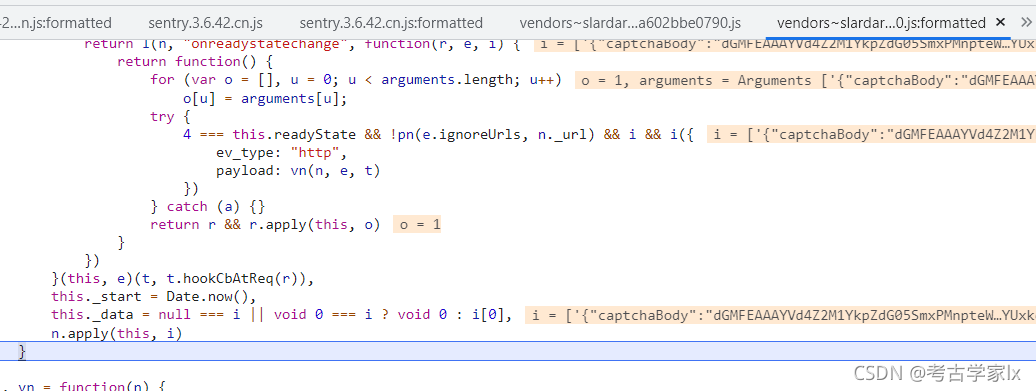Click the 'try {' line
The width and height of the screenshot is (1036, 391).
coord(170,116)
